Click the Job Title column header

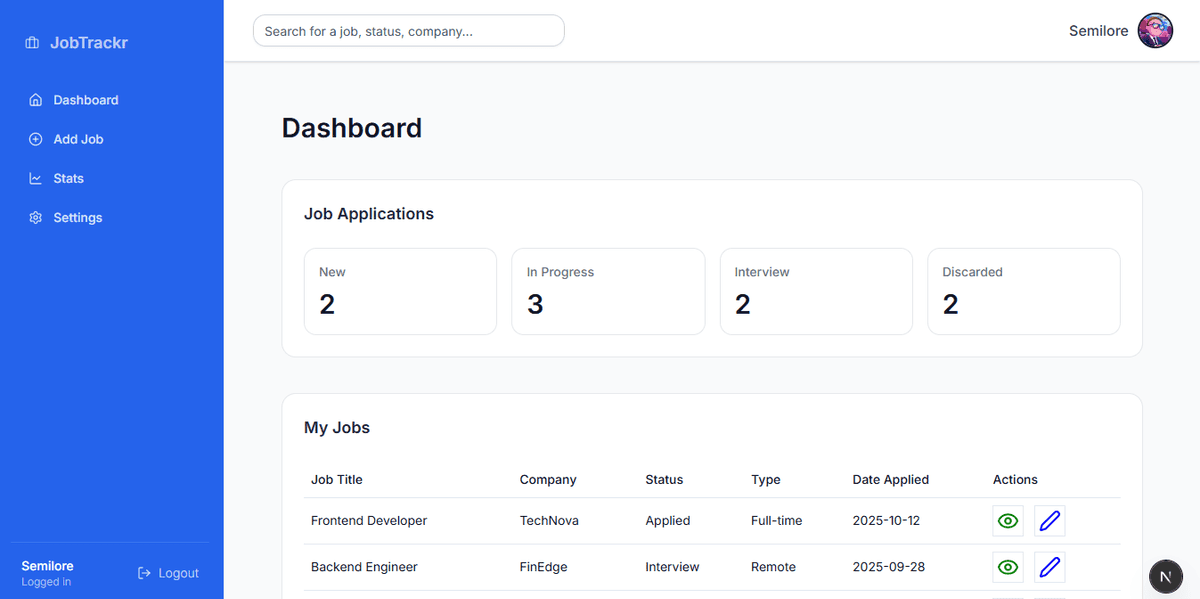pyautogui.click(x=337, y=480)
